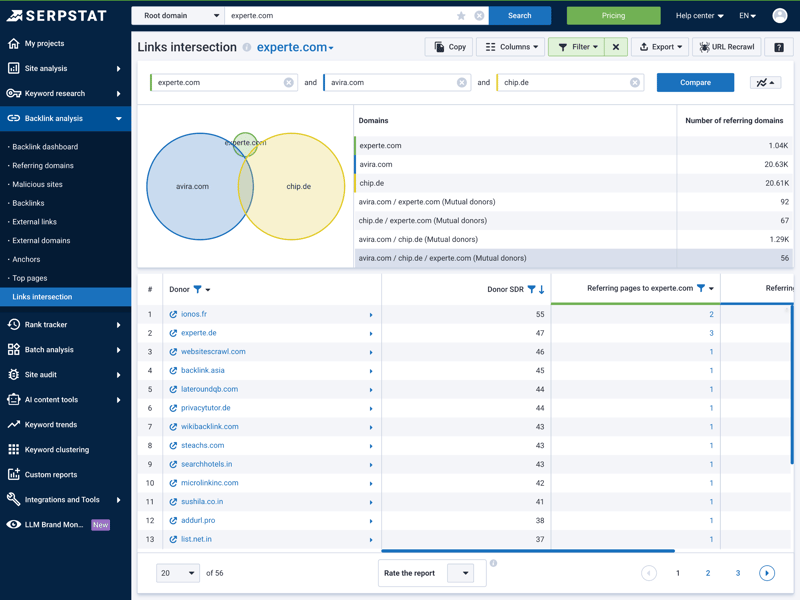Open the Root domain dropdown
The height and width of the screenshot is (600, 800).
tap(180, 16)
